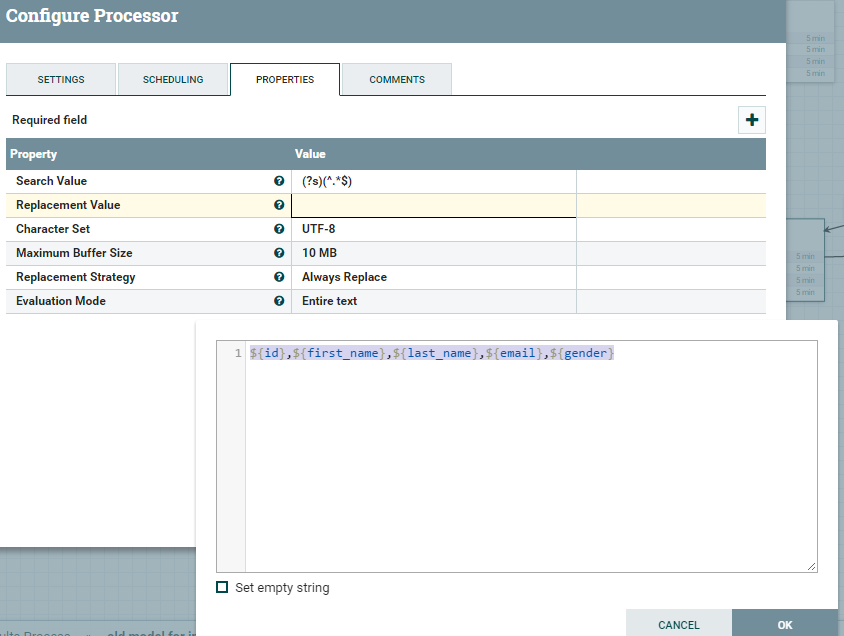Click the Maximum Buffer Size property name
The image size is (844, 636).
(74, 253)
